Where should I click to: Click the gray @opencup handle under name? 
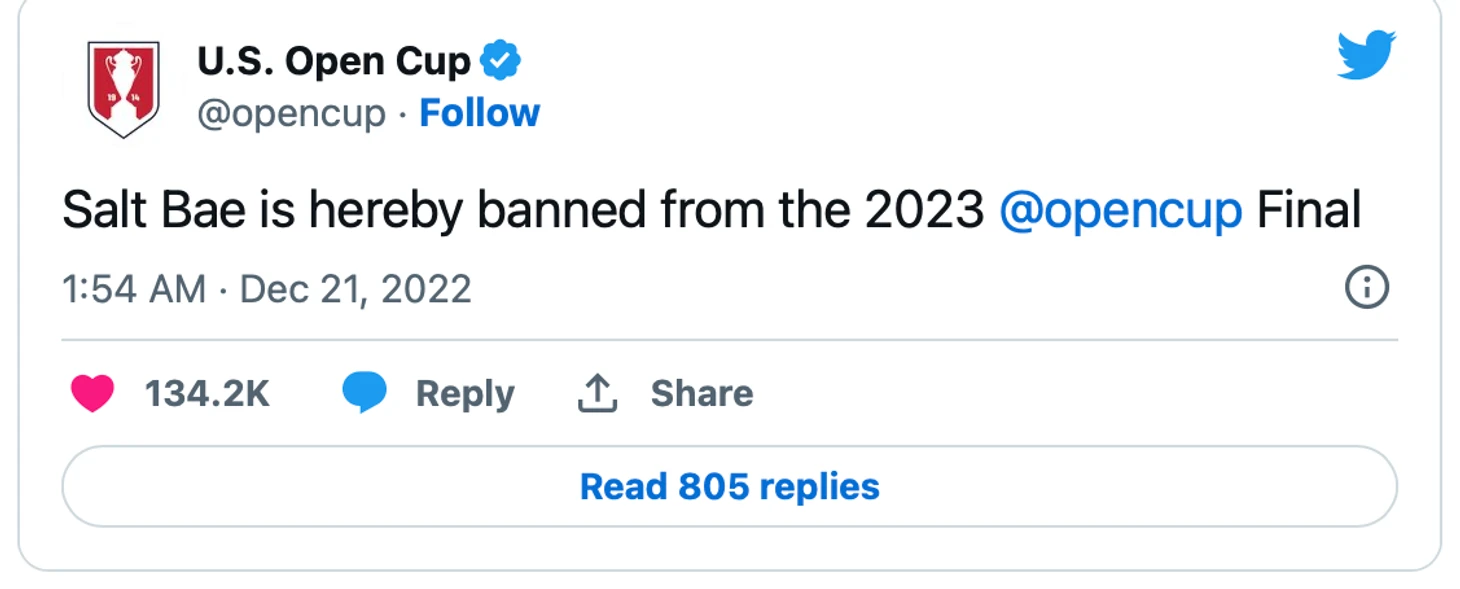291,114
